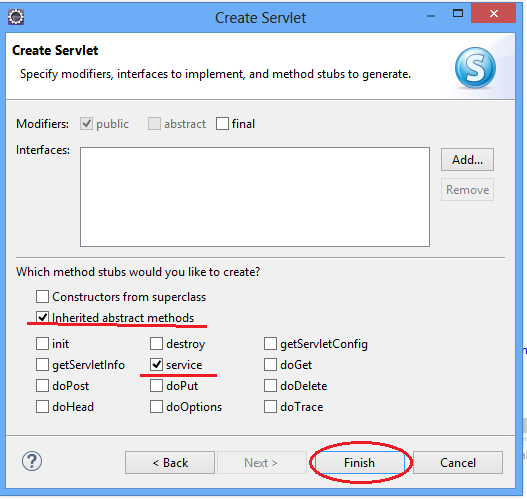Open the Add... interfaces dialog

coord(467,160)
